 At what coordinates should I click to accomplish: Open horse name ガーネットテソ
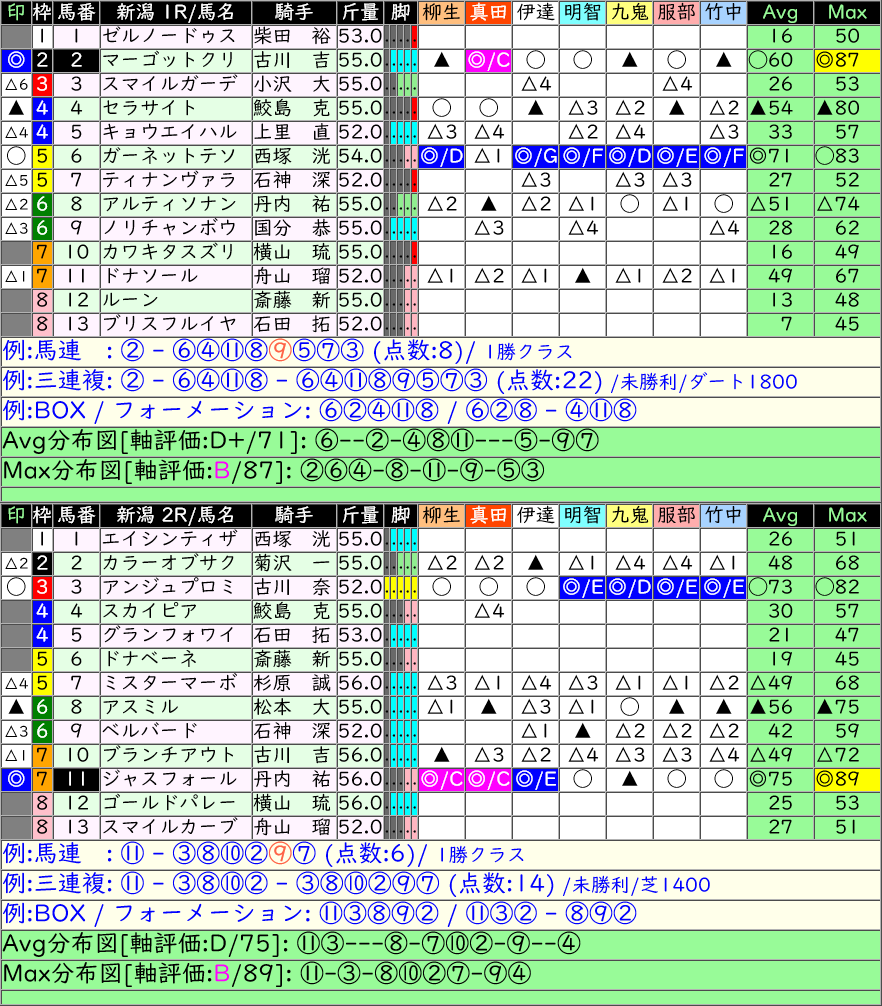click(175, 156)
